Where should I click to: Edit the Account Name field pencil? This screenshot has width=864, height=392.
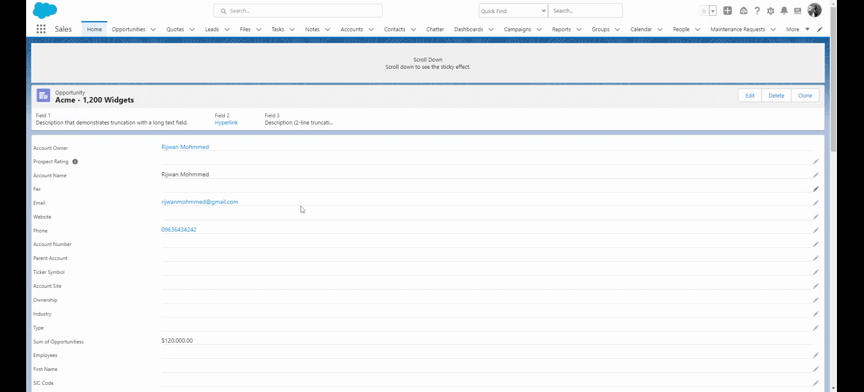(x=816, y=175)
